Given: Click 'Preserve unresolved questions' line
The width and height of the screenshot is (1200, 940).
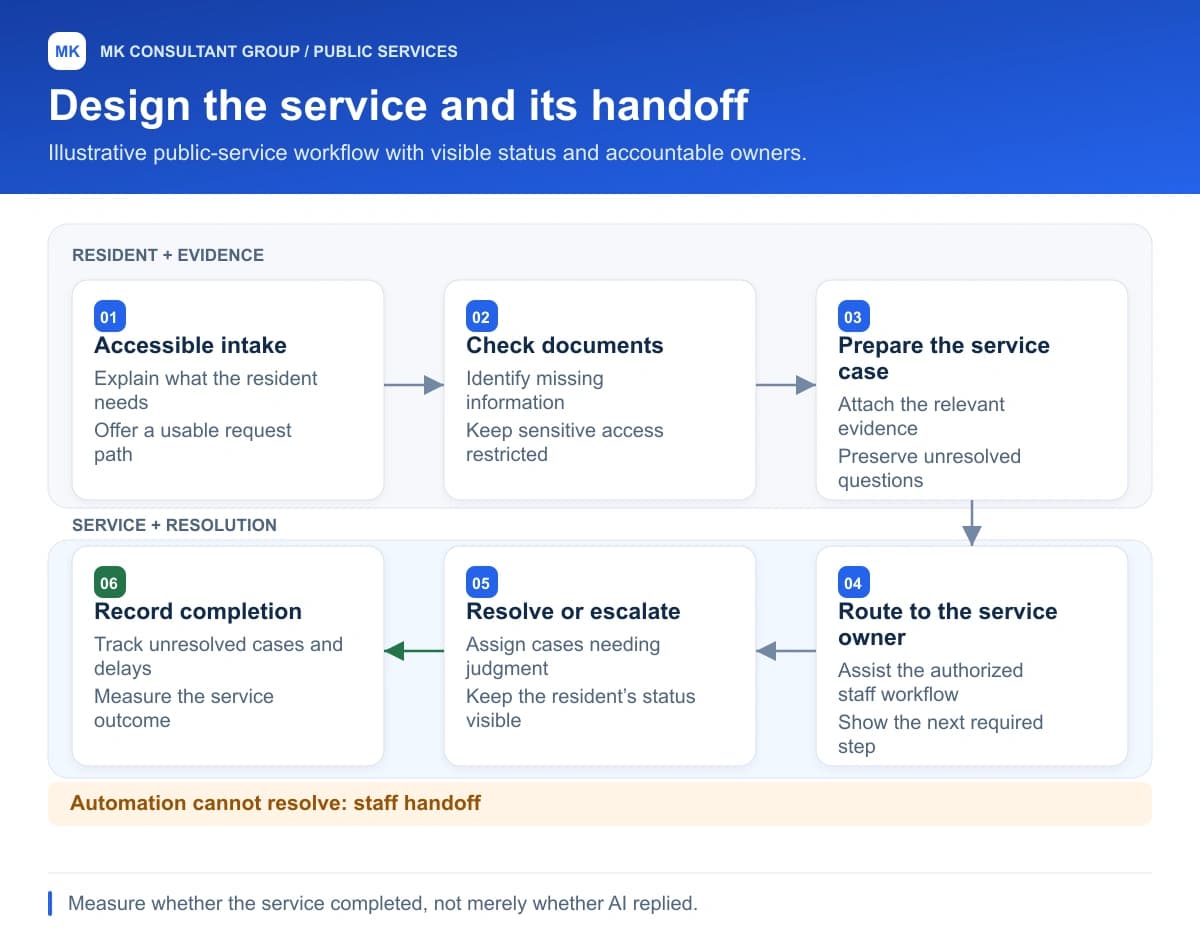Looking at the screenshot, I should tap(930, 468).
